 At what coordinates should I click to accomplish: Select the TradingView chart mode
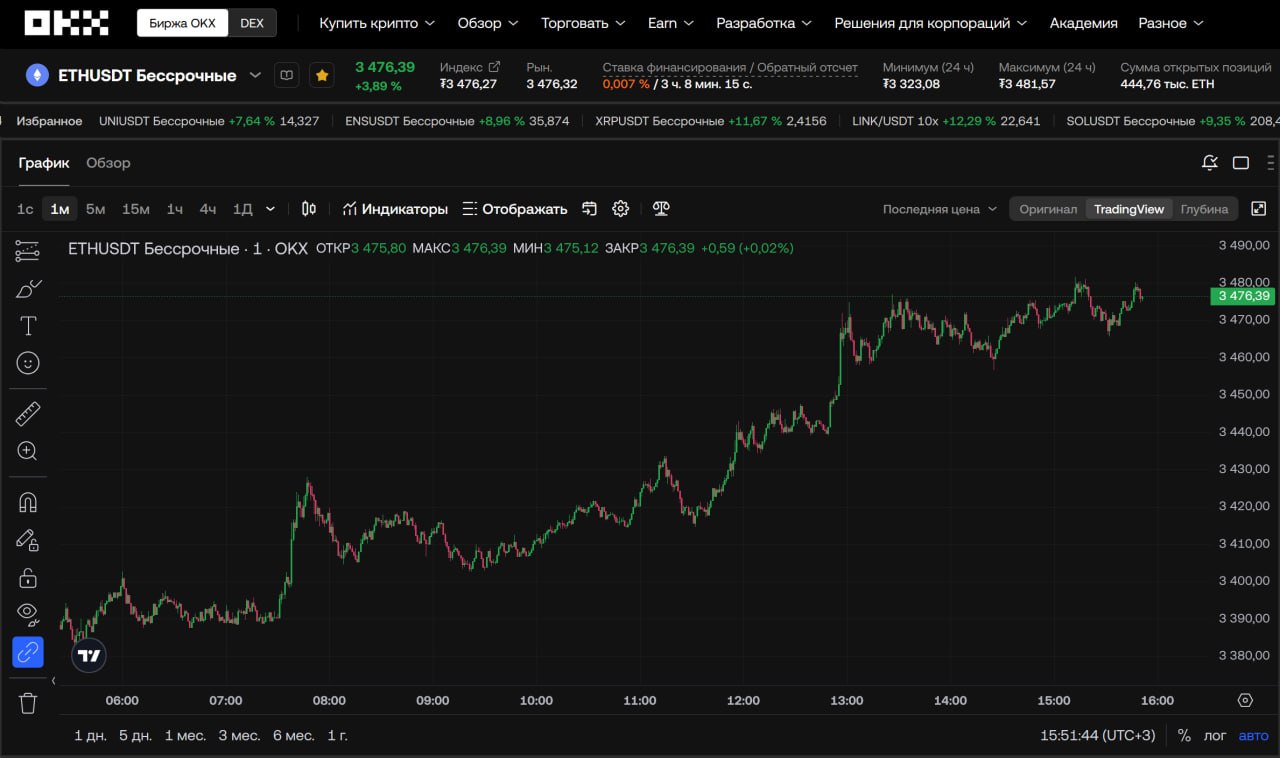click(1129, 209)
